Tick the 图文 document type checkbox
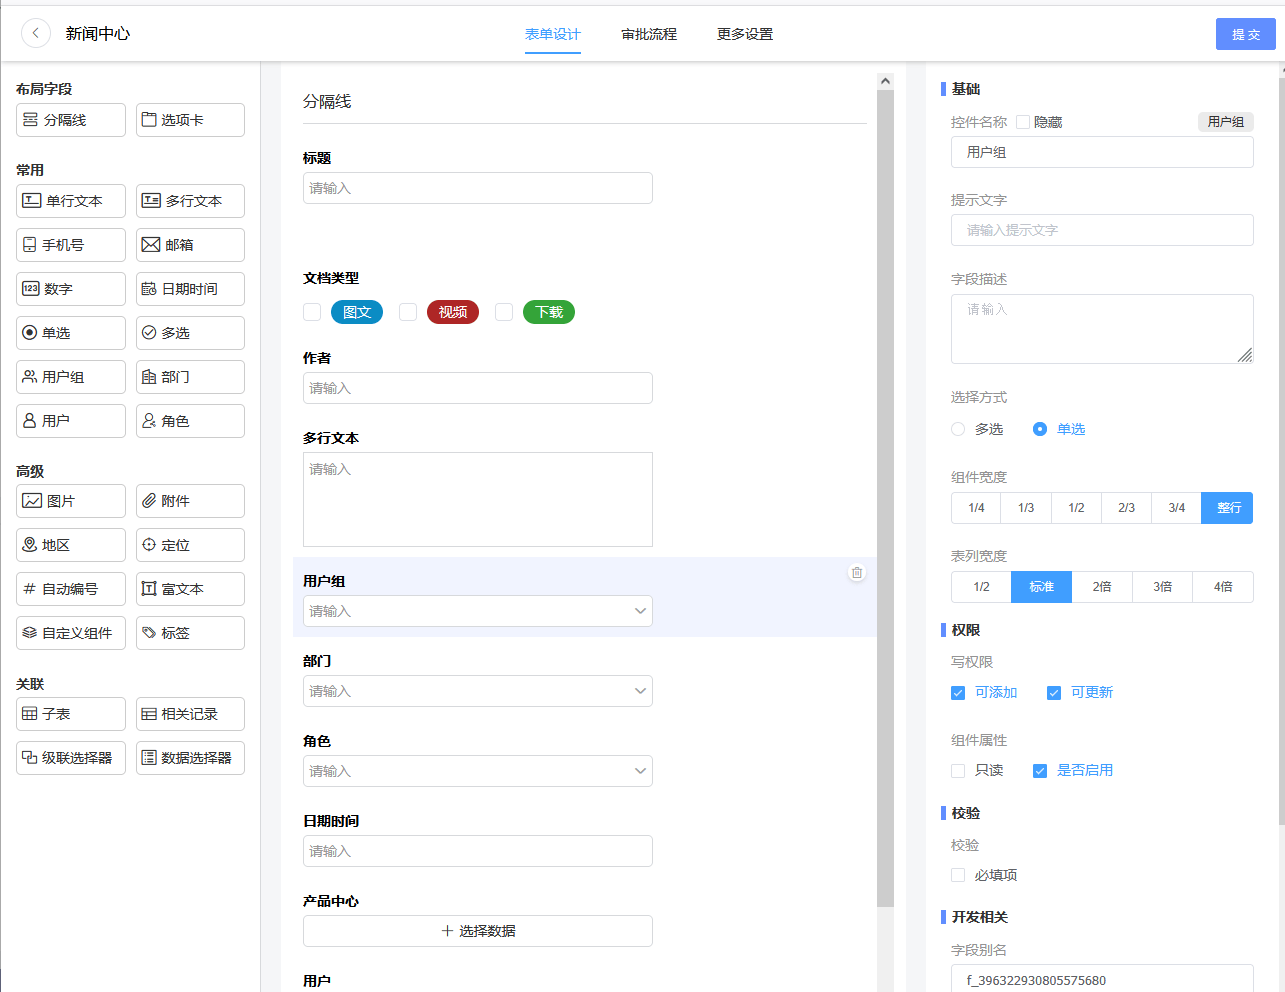This screenshot has width=1285, height=992. (x=312, y=312)
